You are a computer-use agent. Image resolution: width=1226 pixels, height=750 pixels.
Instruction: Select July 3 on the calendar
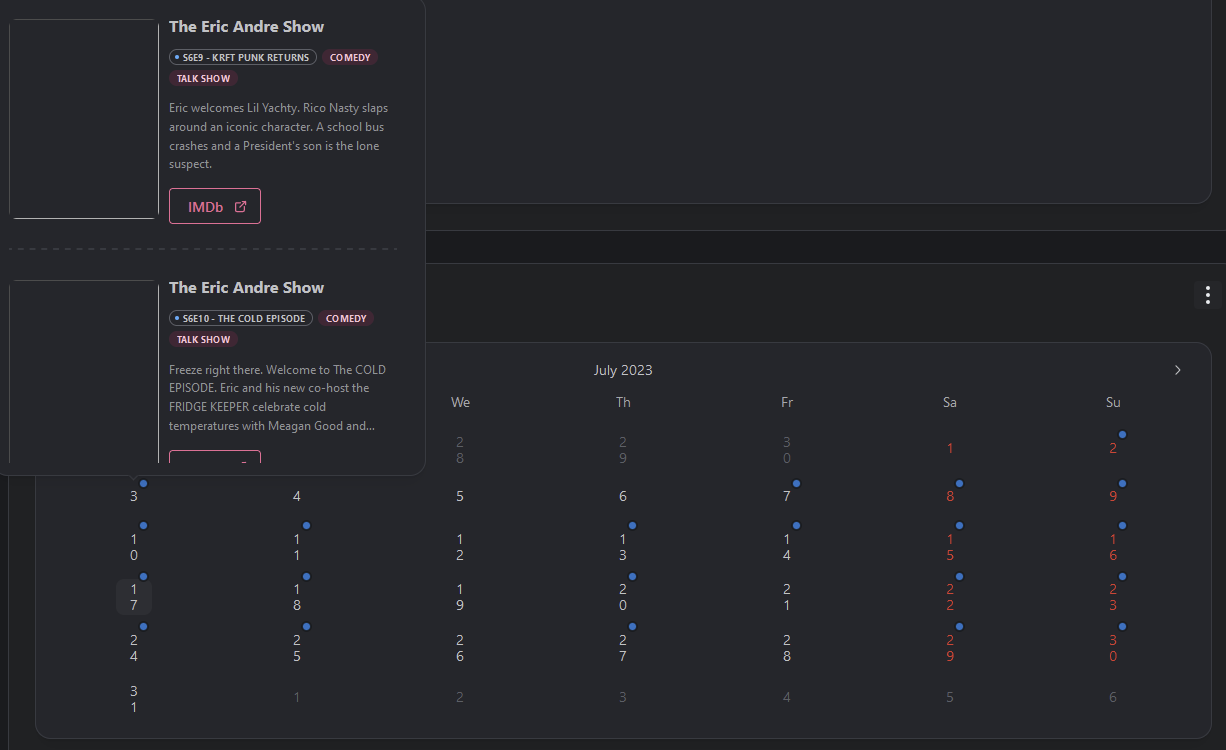click(x=134, y=496)
